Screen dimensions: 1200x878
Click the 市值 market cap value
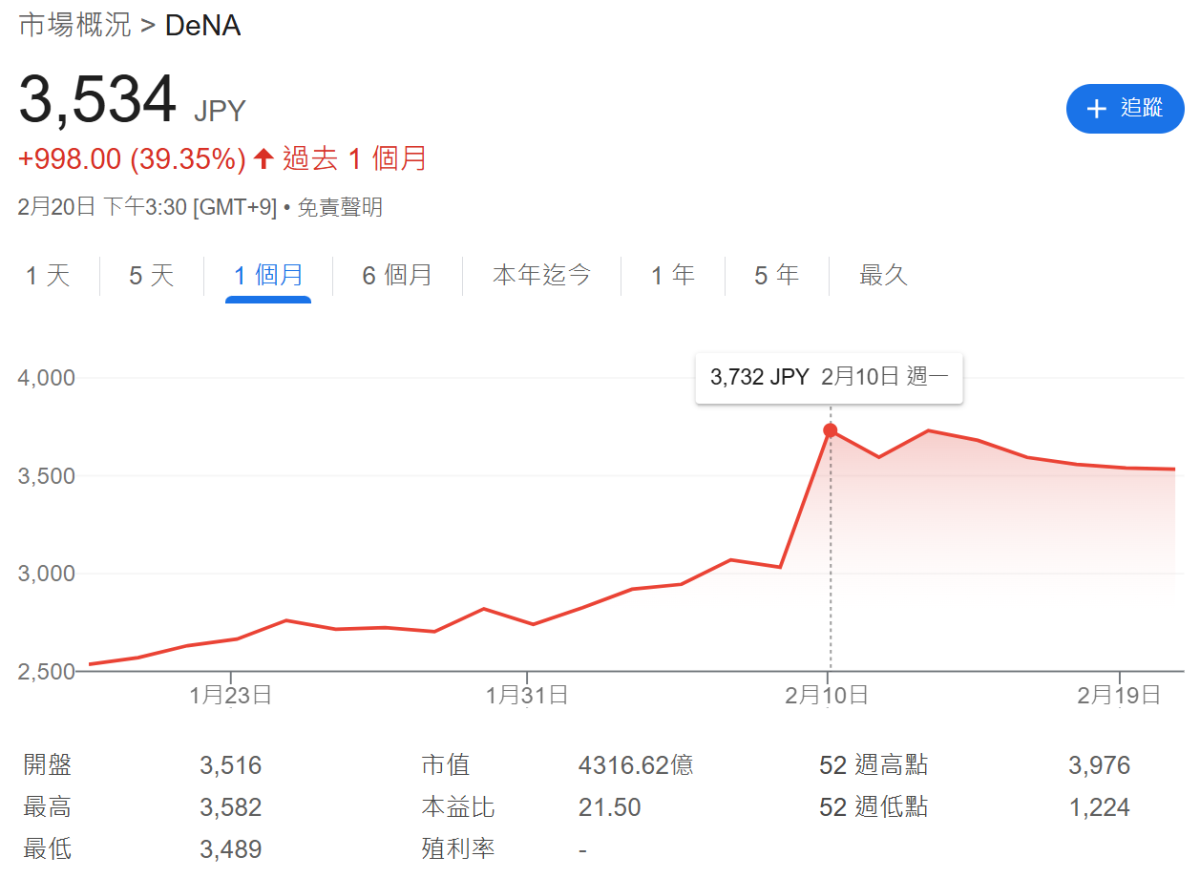[x=635, y=766]
